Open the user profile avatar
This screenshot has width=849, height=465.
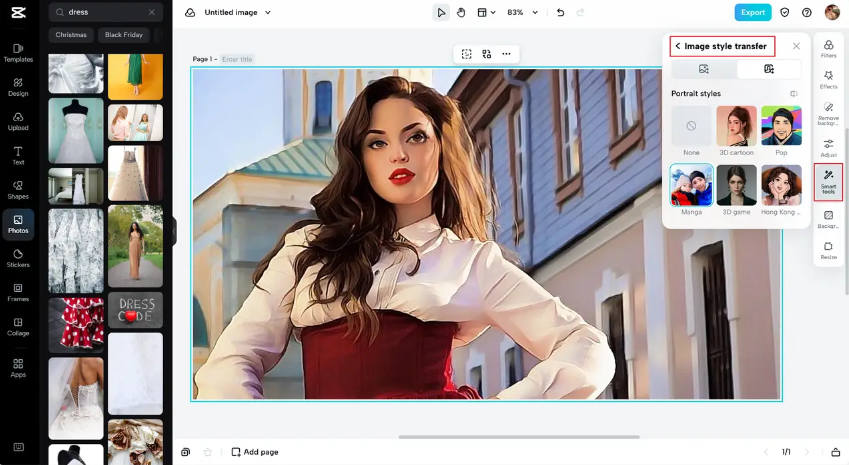[x=832, y=12]
